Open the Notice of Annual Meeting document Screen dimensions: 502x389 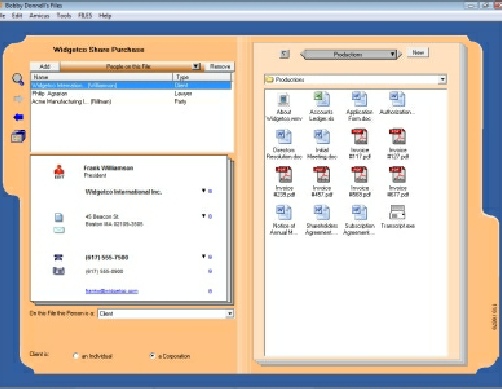pos(284,221)
